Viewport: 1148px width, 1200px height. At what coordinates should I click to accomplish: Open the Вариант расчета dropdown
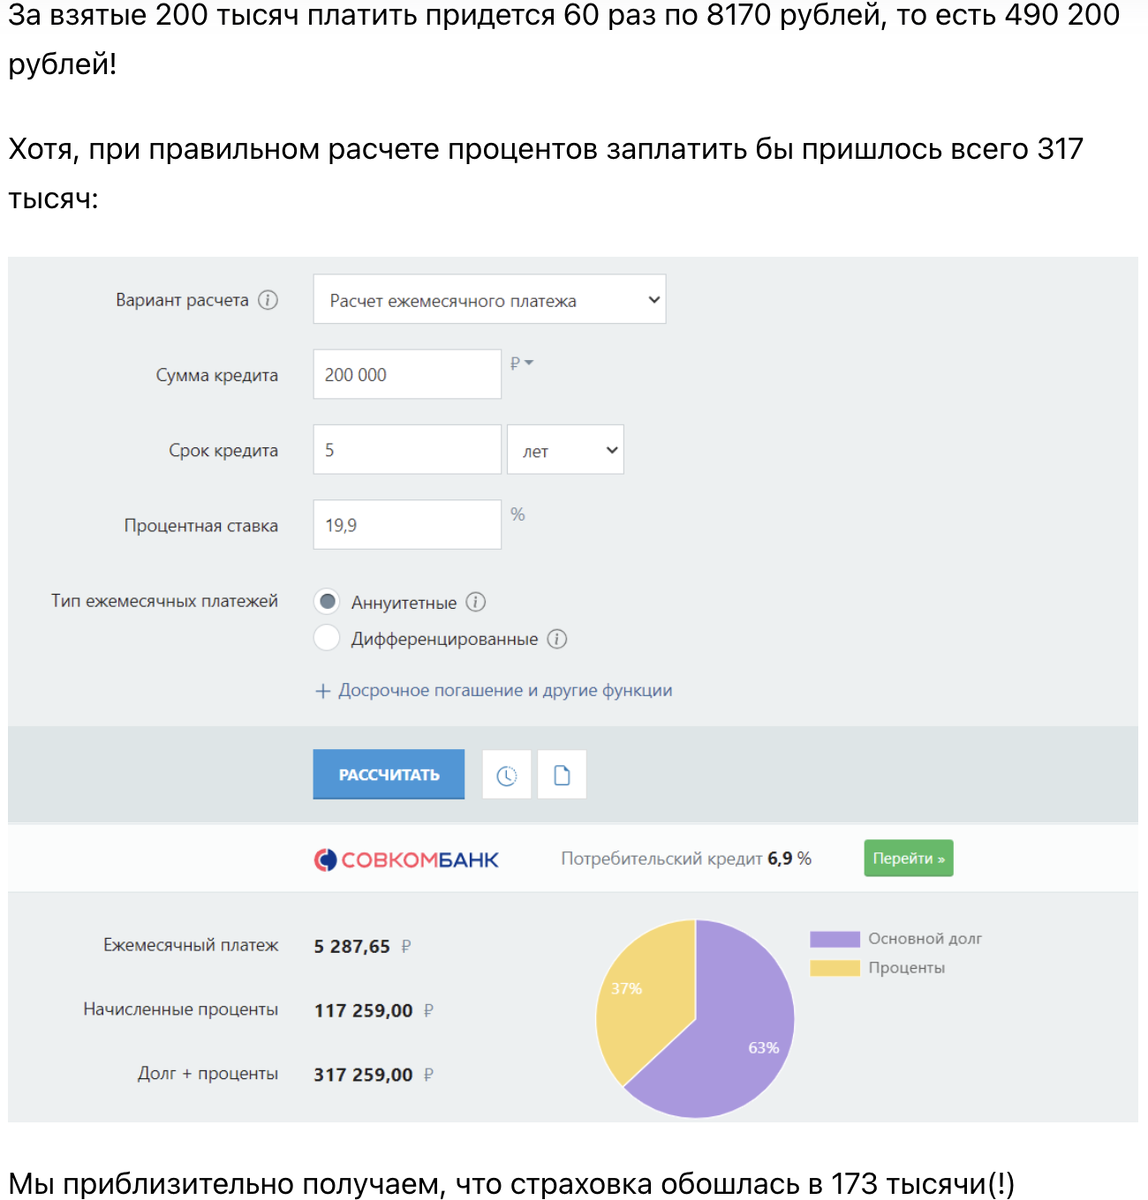click(x=489, y=299)
